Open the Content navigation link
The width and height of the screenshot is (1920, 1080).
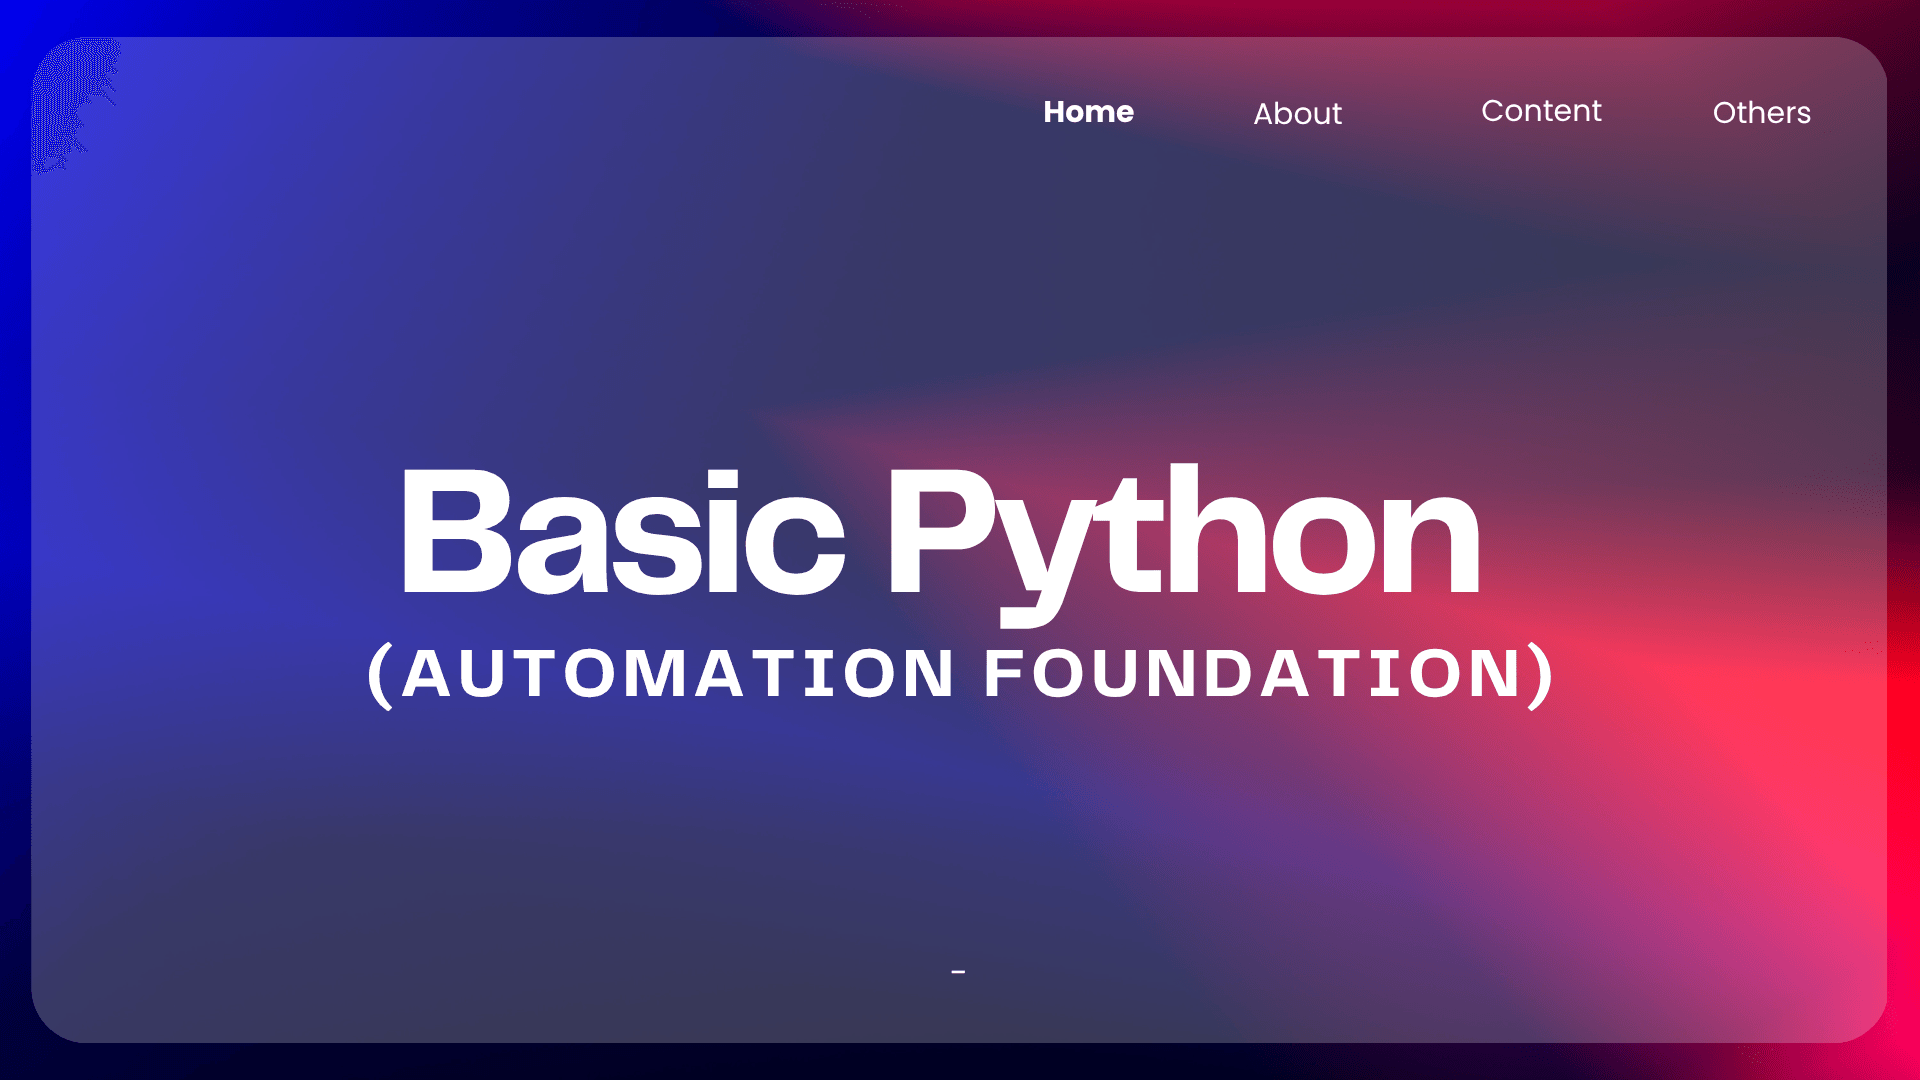(x=1541, y=111)
